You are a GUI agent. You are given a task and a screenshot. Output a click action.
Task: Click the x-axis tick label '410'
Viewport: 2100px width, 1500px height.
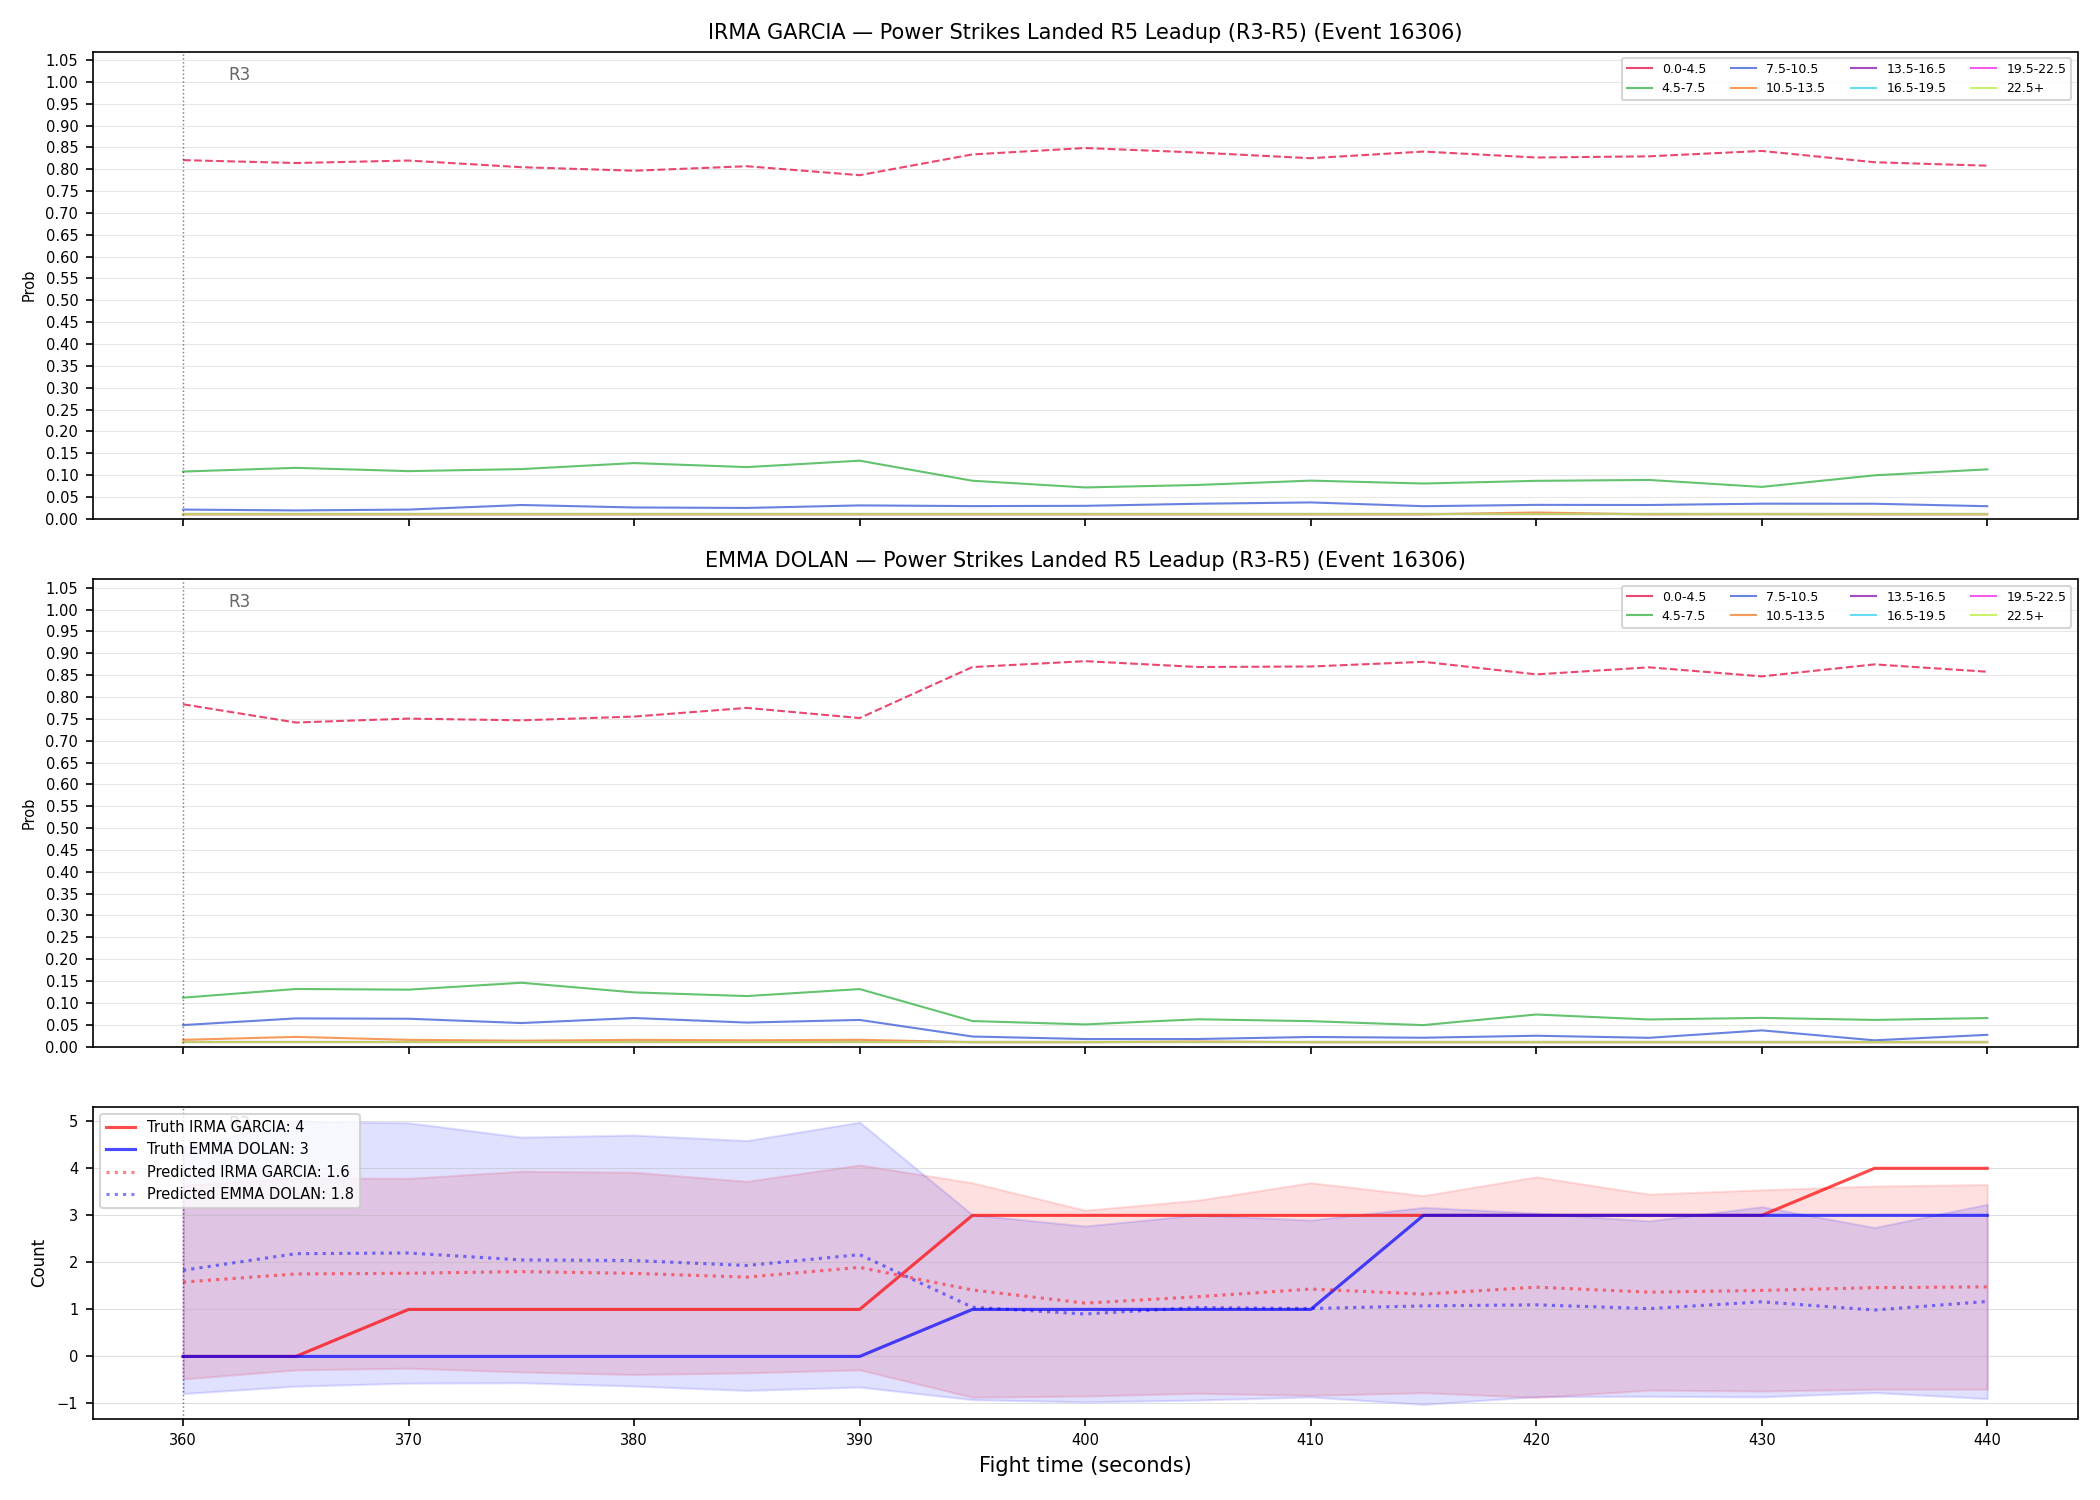[1310, 1440]
